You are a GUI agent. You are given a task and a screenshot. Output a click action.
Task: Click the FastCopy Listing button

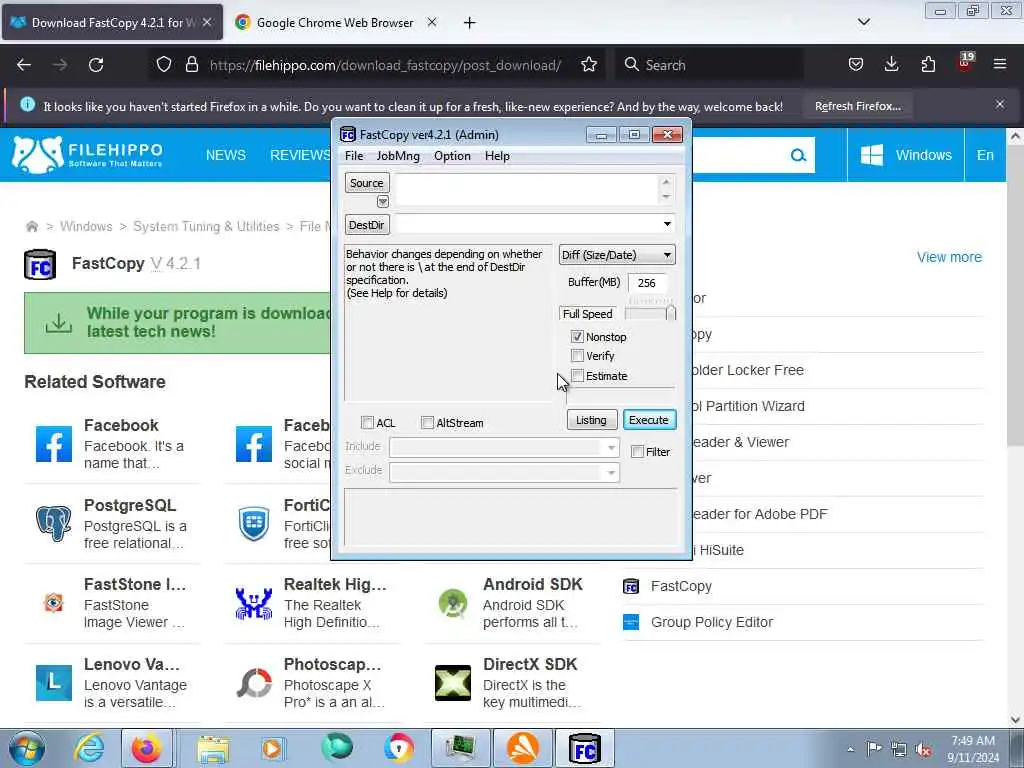(x=591, y=420)
